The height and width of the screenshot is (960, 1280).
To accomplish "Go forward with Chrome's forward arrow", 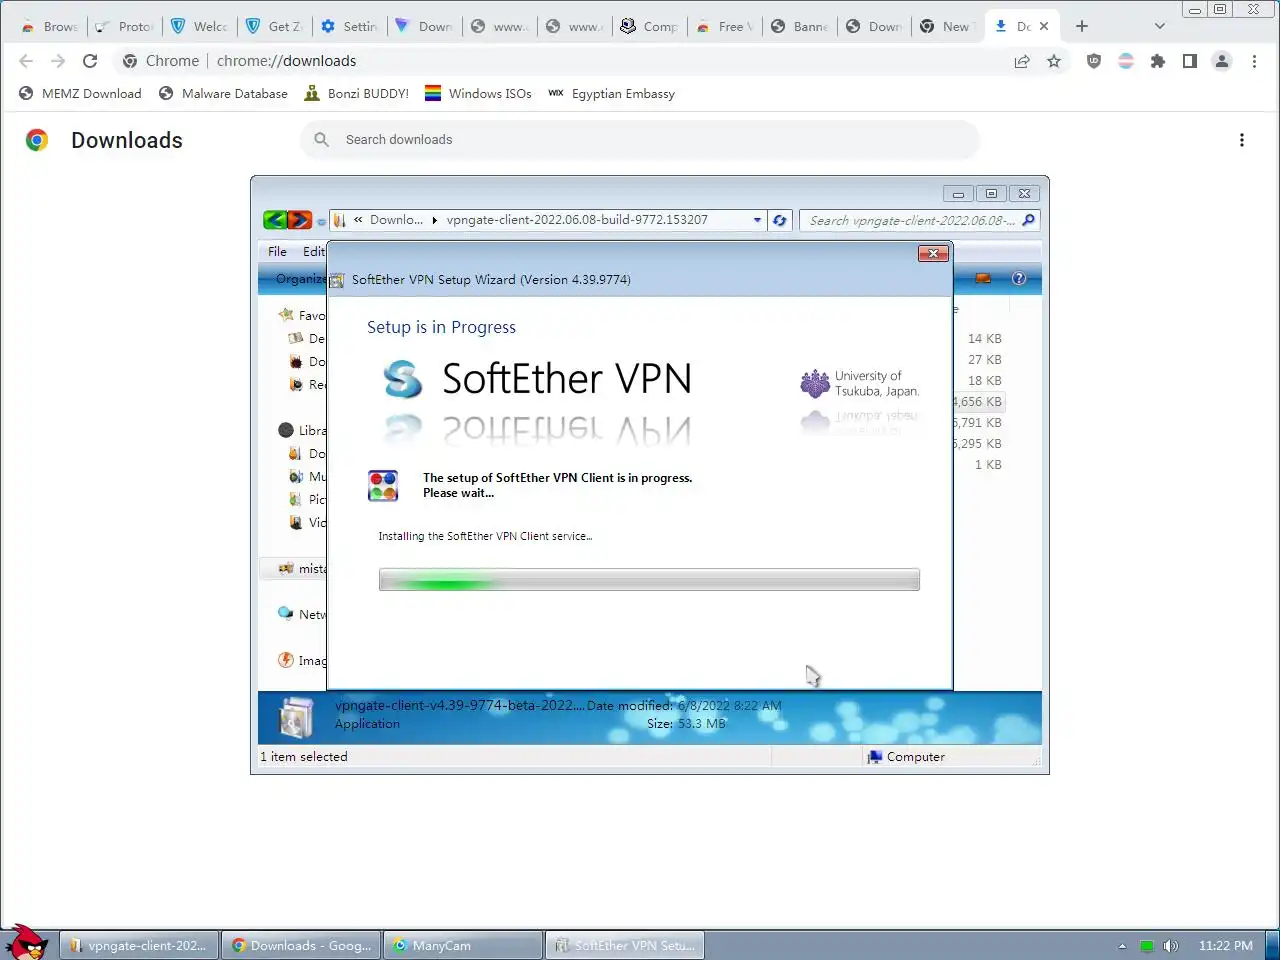I will coord(58,61).
